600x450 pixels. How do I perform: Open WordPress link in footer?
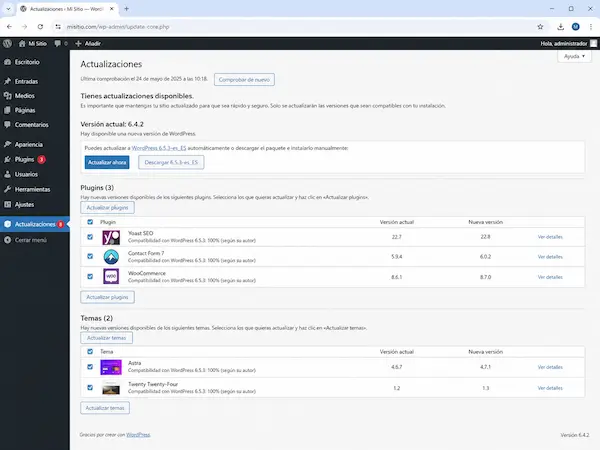(x=138, y=435)
